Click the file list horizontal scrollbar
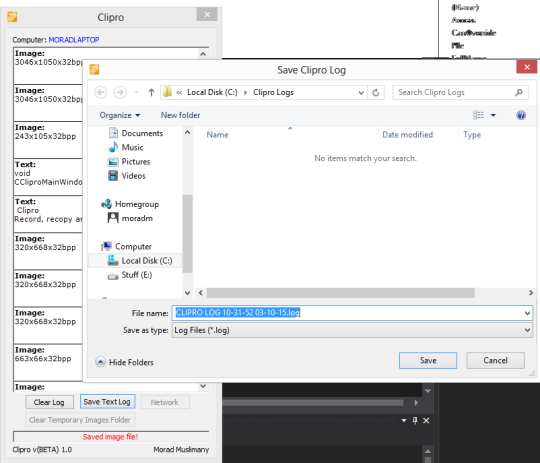Image resolution: width=540 pixels, height=463 pixels. (x=340, y=293)
